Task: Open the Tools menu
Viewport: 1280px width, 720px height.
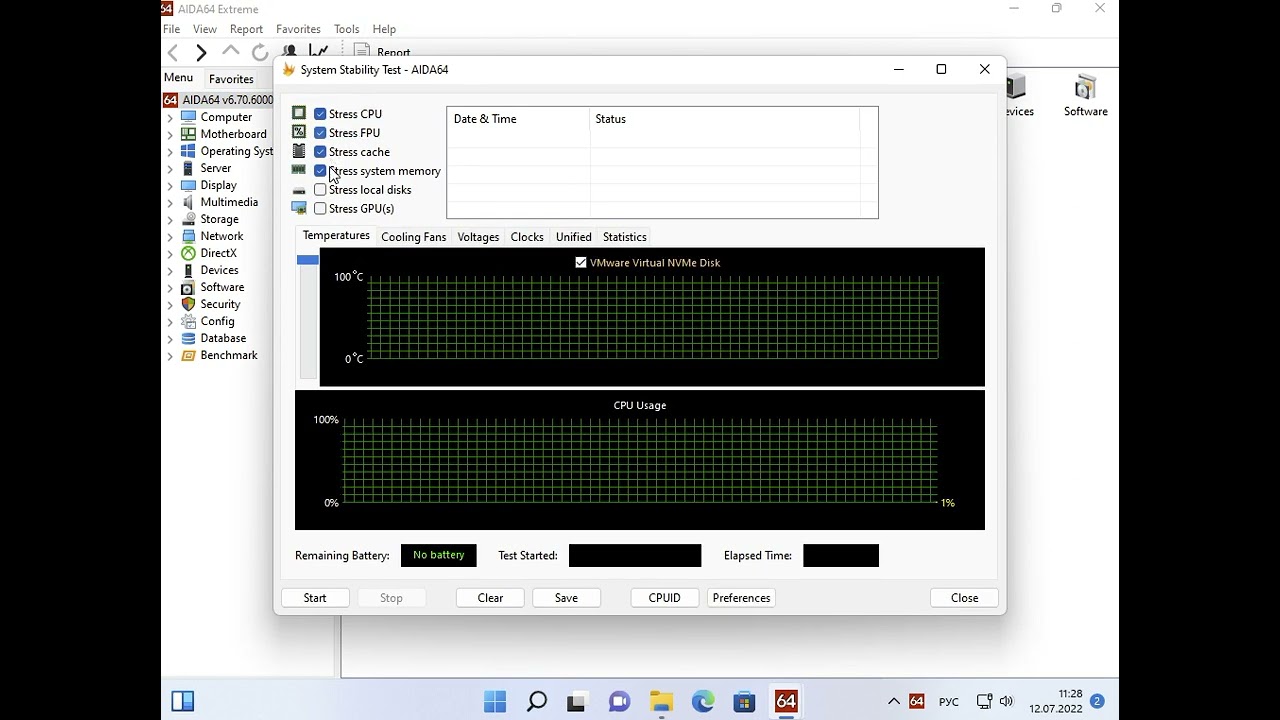Action: [347, 29]
